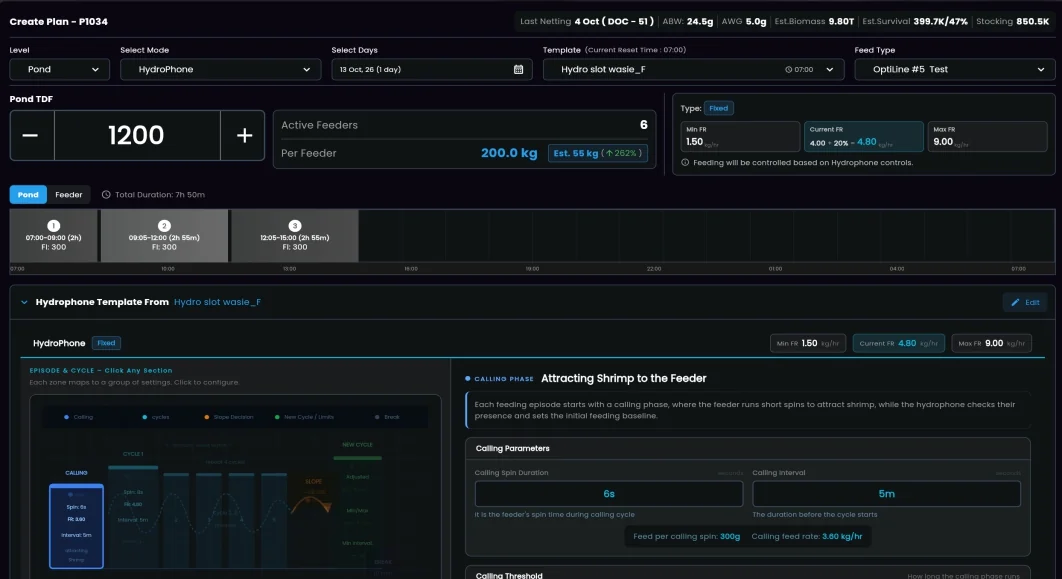Open the Template Hydro slot wasie_F dropdown
Image resolution: width=1062 pixels, height=579 pixels.
[693, 69]
